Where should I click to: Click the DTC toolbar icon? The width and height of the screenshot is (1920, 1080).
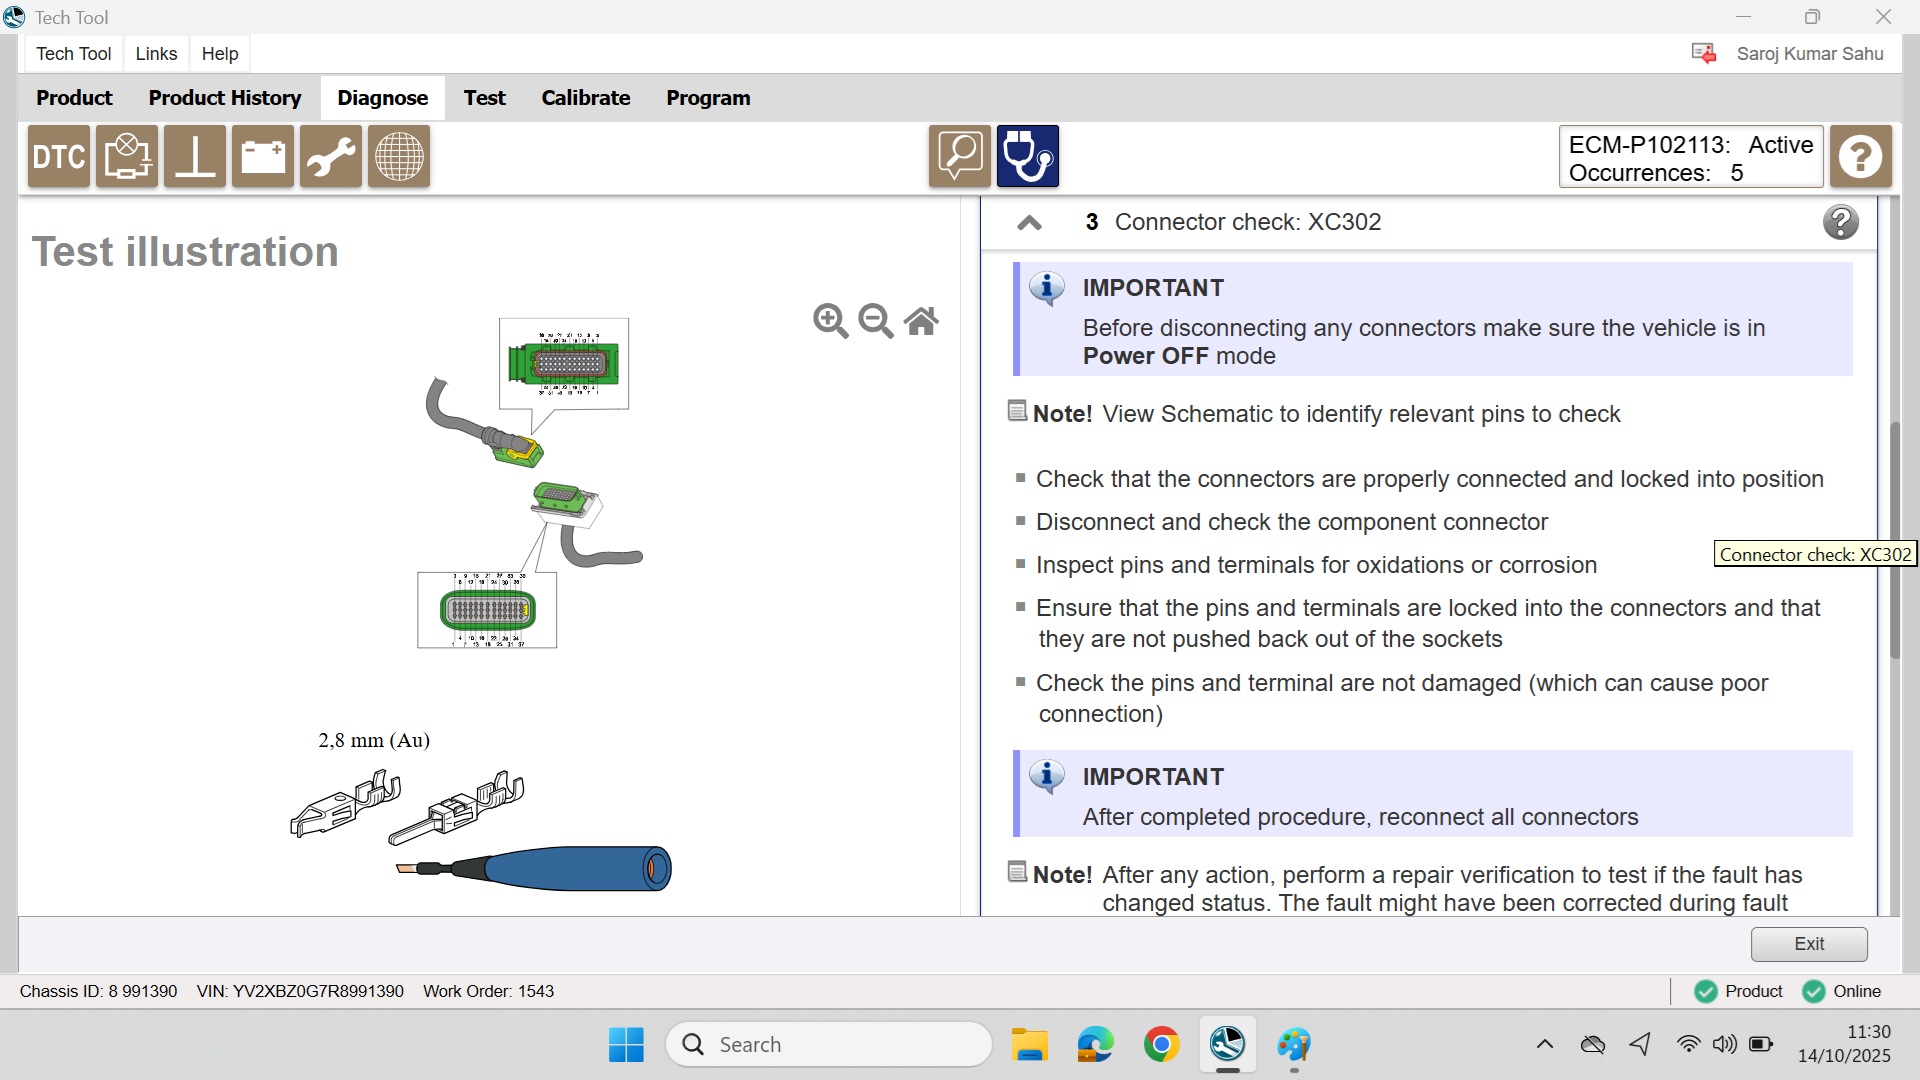click(x=59, y=157)
